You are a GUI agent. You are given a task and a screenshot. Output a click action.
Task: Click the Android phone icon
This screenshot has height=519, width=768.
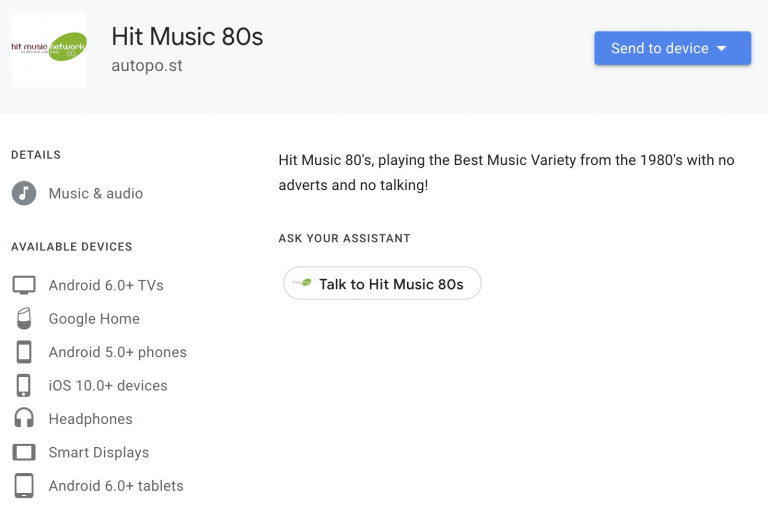[x=24, y=352]
